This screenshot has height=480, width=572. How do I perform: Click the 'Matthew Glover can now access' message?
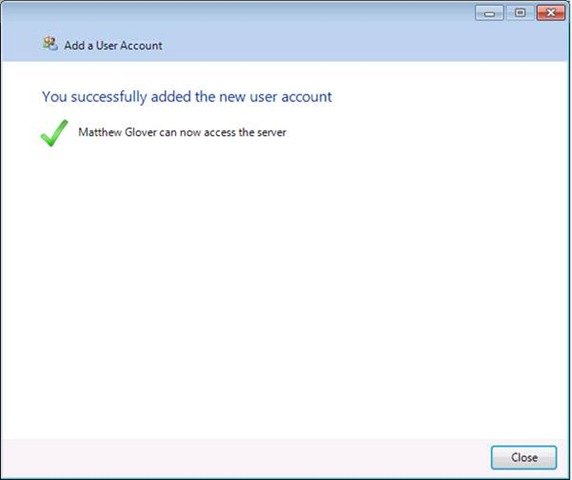point(182,132)
